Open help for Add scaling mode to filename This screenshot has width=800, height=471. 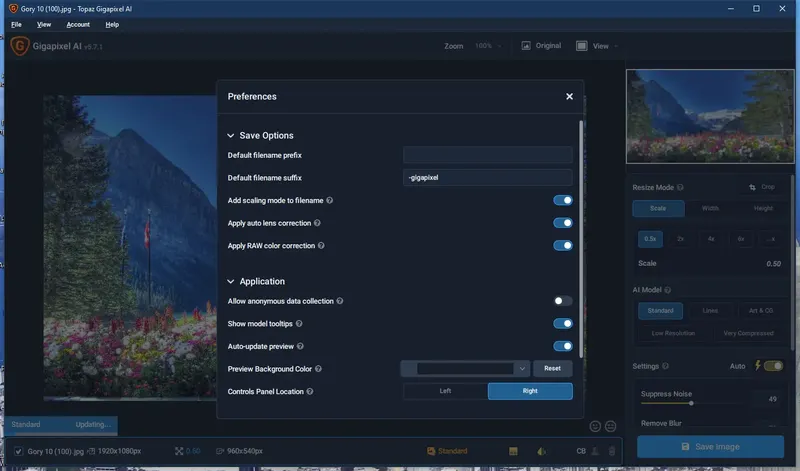[x=330, y=201]
